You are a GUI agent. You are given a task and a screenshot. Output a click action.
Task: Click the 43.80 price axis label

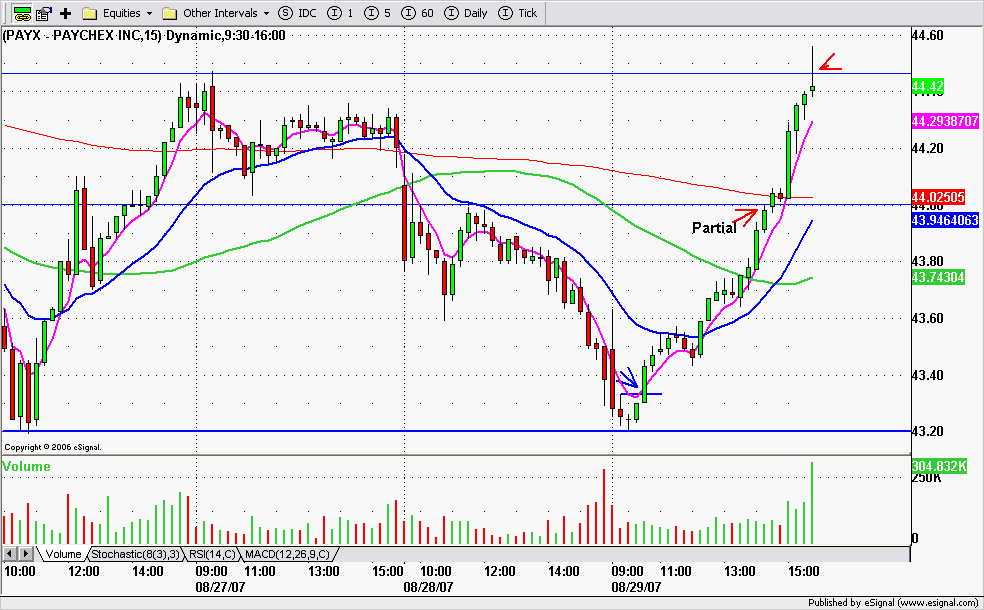coord(927,262)
